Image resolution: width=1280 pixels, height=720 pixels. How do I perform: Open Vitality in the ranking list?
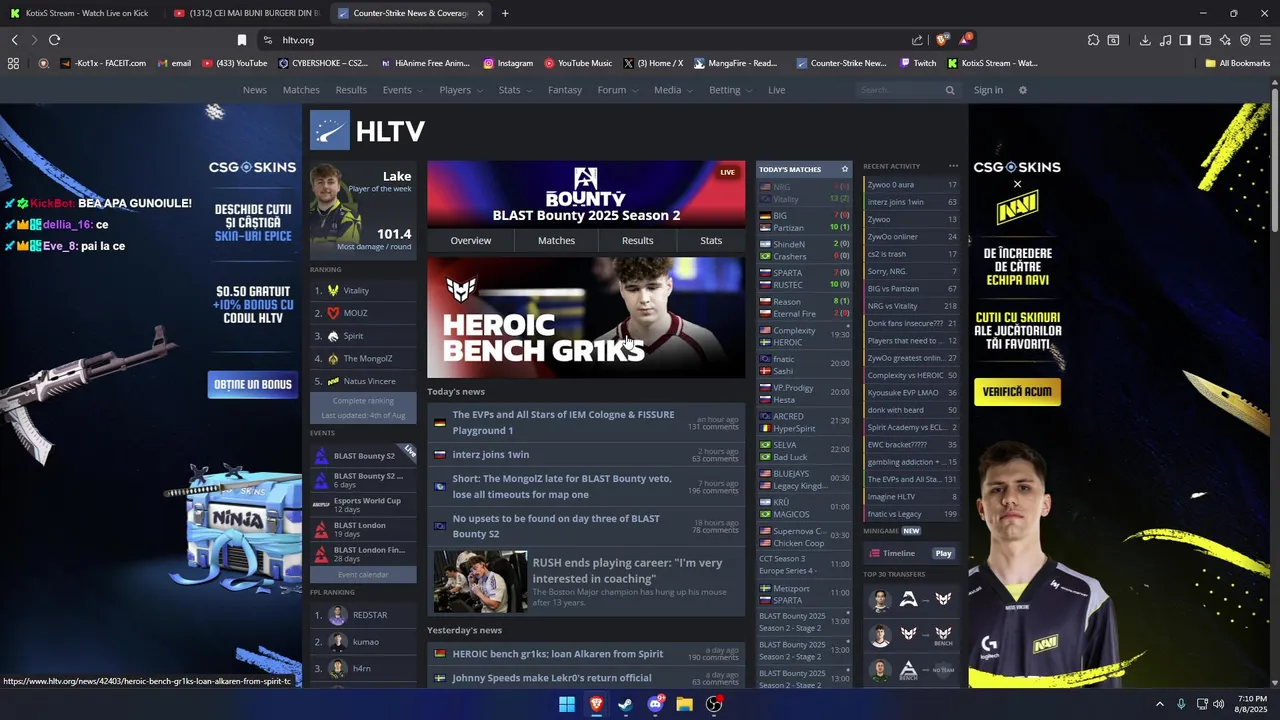pyautogui.click(x=363, y=290)
